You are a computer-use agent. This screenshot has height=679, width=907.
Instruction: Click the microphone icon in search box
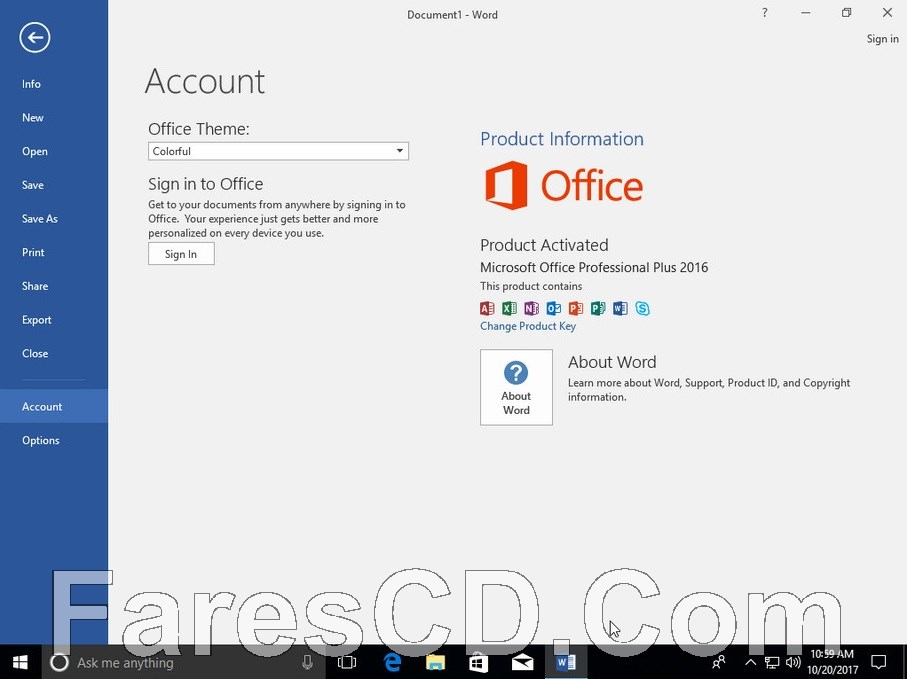click(x=307, y=662)
